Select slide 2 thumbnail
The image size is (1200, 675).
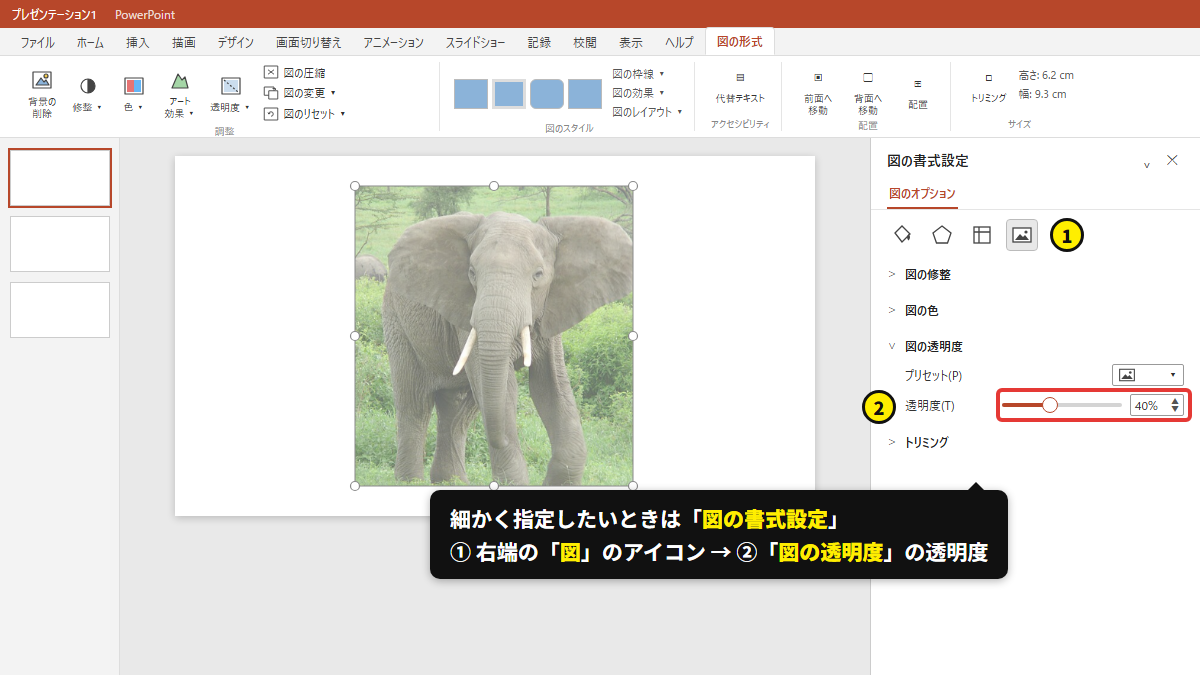click(60, 244)
